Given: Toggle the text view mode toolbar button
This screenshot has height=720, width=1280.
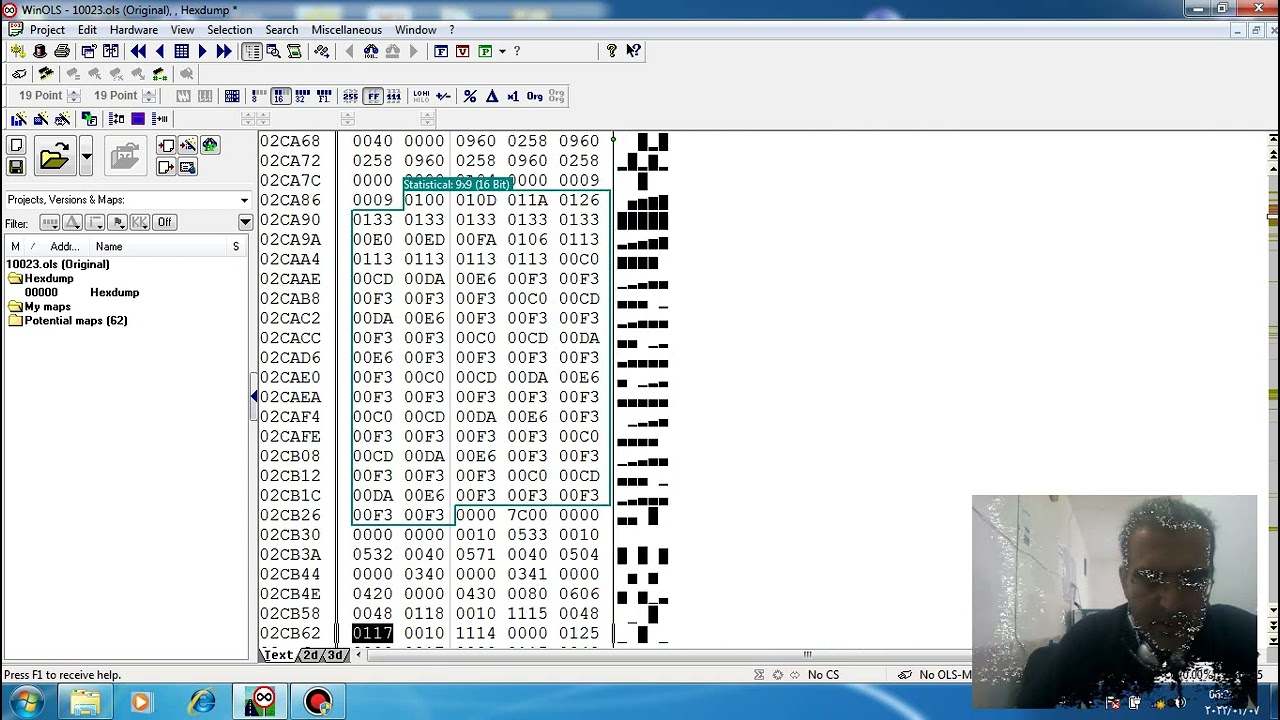Looking at the screenshot, I should 252,51.
